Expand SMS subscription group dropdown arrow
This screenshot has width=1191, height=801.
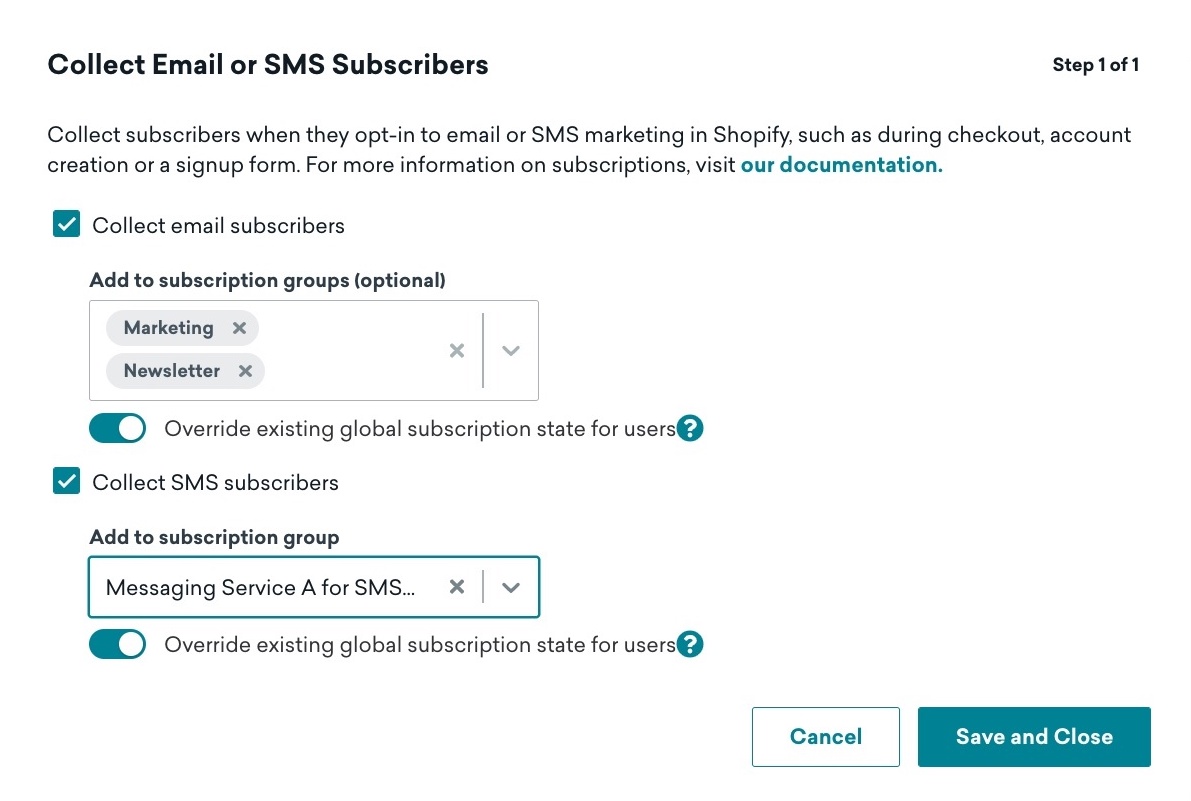(511, 587)
